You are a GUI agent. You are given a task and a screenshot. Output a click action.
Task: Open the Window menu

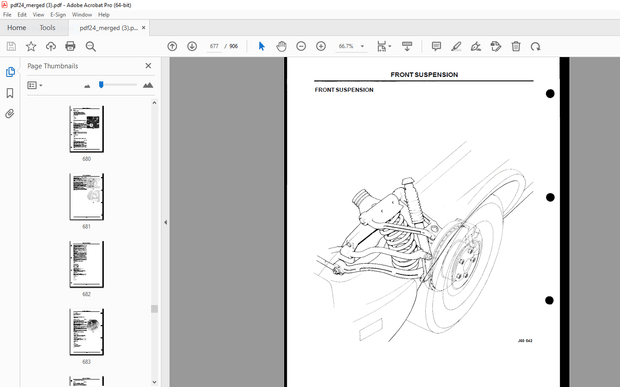pyautogui.click(x=82, y=15)
